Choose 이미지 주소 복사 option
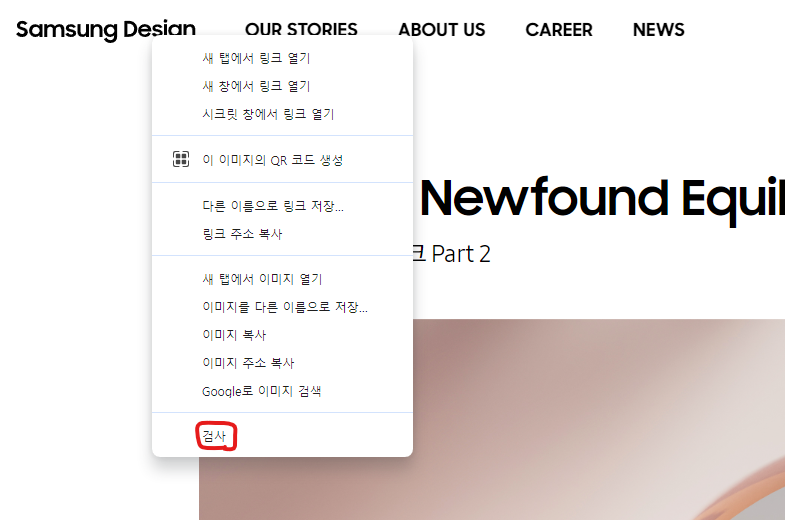The width and height of the screenshot is (785, 520). click(x=282, y=363)
